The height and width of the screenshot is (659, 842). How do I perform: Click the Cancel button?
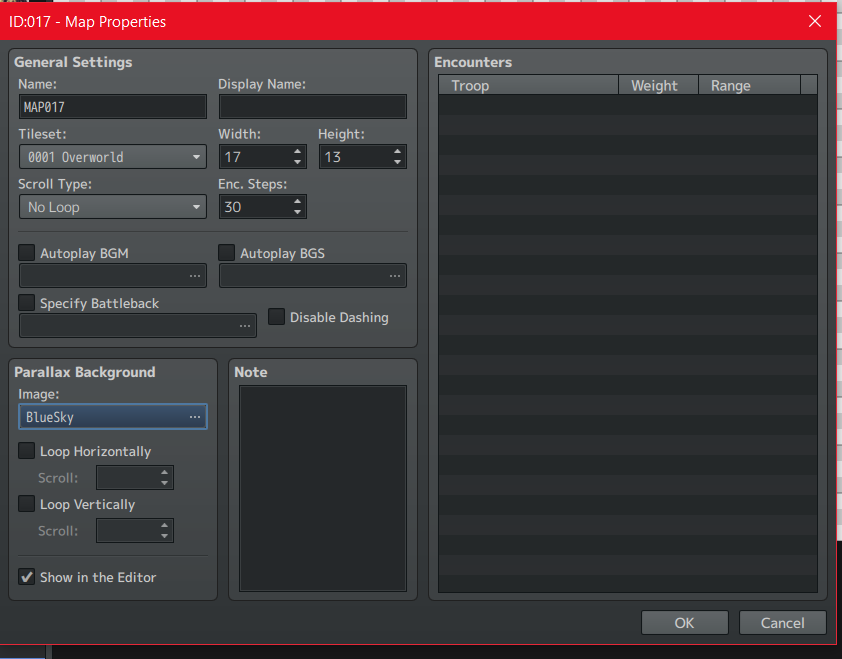click(x=782, y=622)
